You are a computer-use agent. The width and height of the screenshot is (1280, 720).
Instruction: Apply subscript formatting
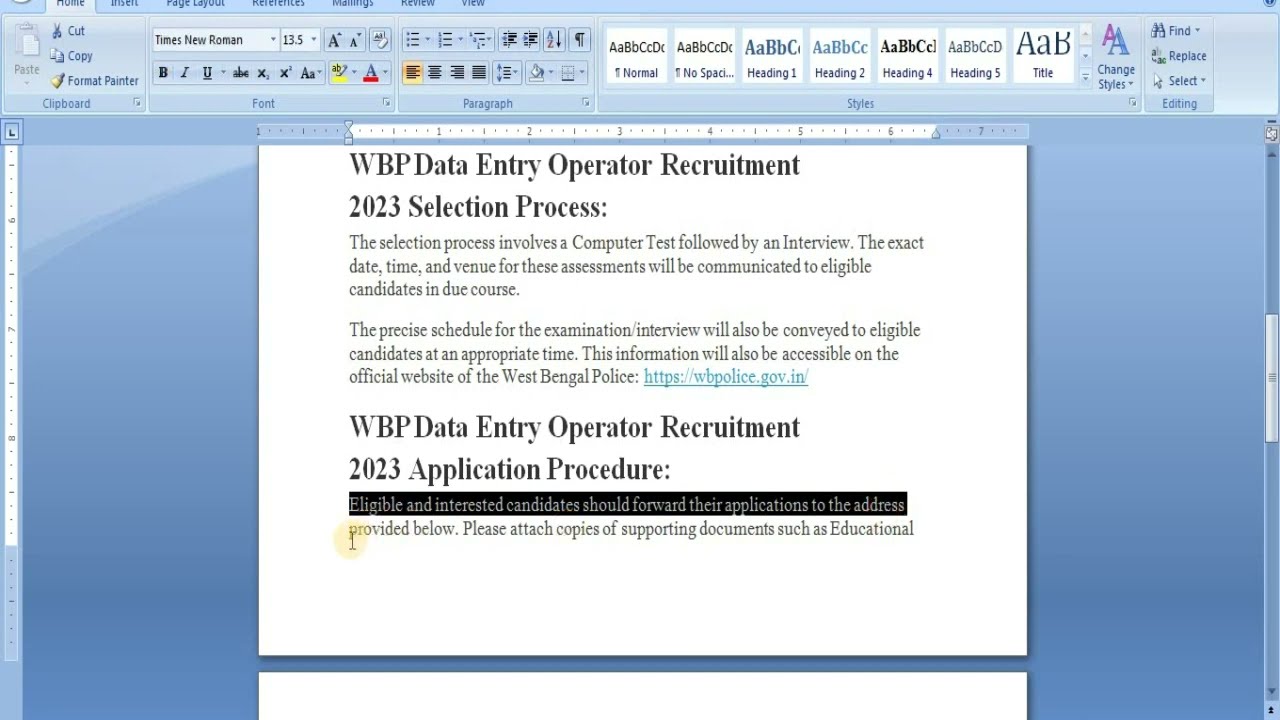[x=263, y=73]
